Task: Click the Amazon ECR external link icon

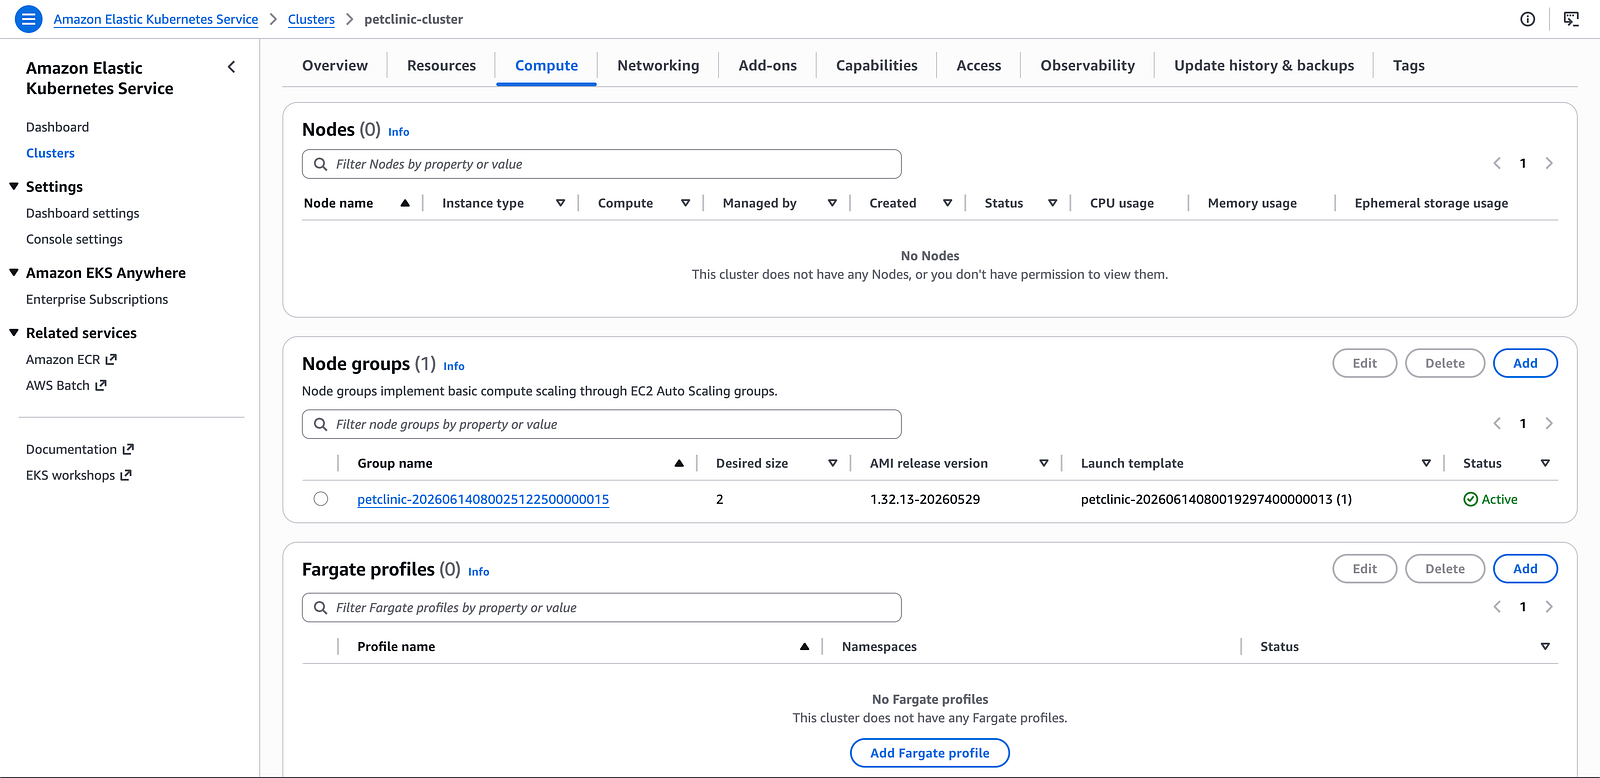Action: (x=111, y=359)
